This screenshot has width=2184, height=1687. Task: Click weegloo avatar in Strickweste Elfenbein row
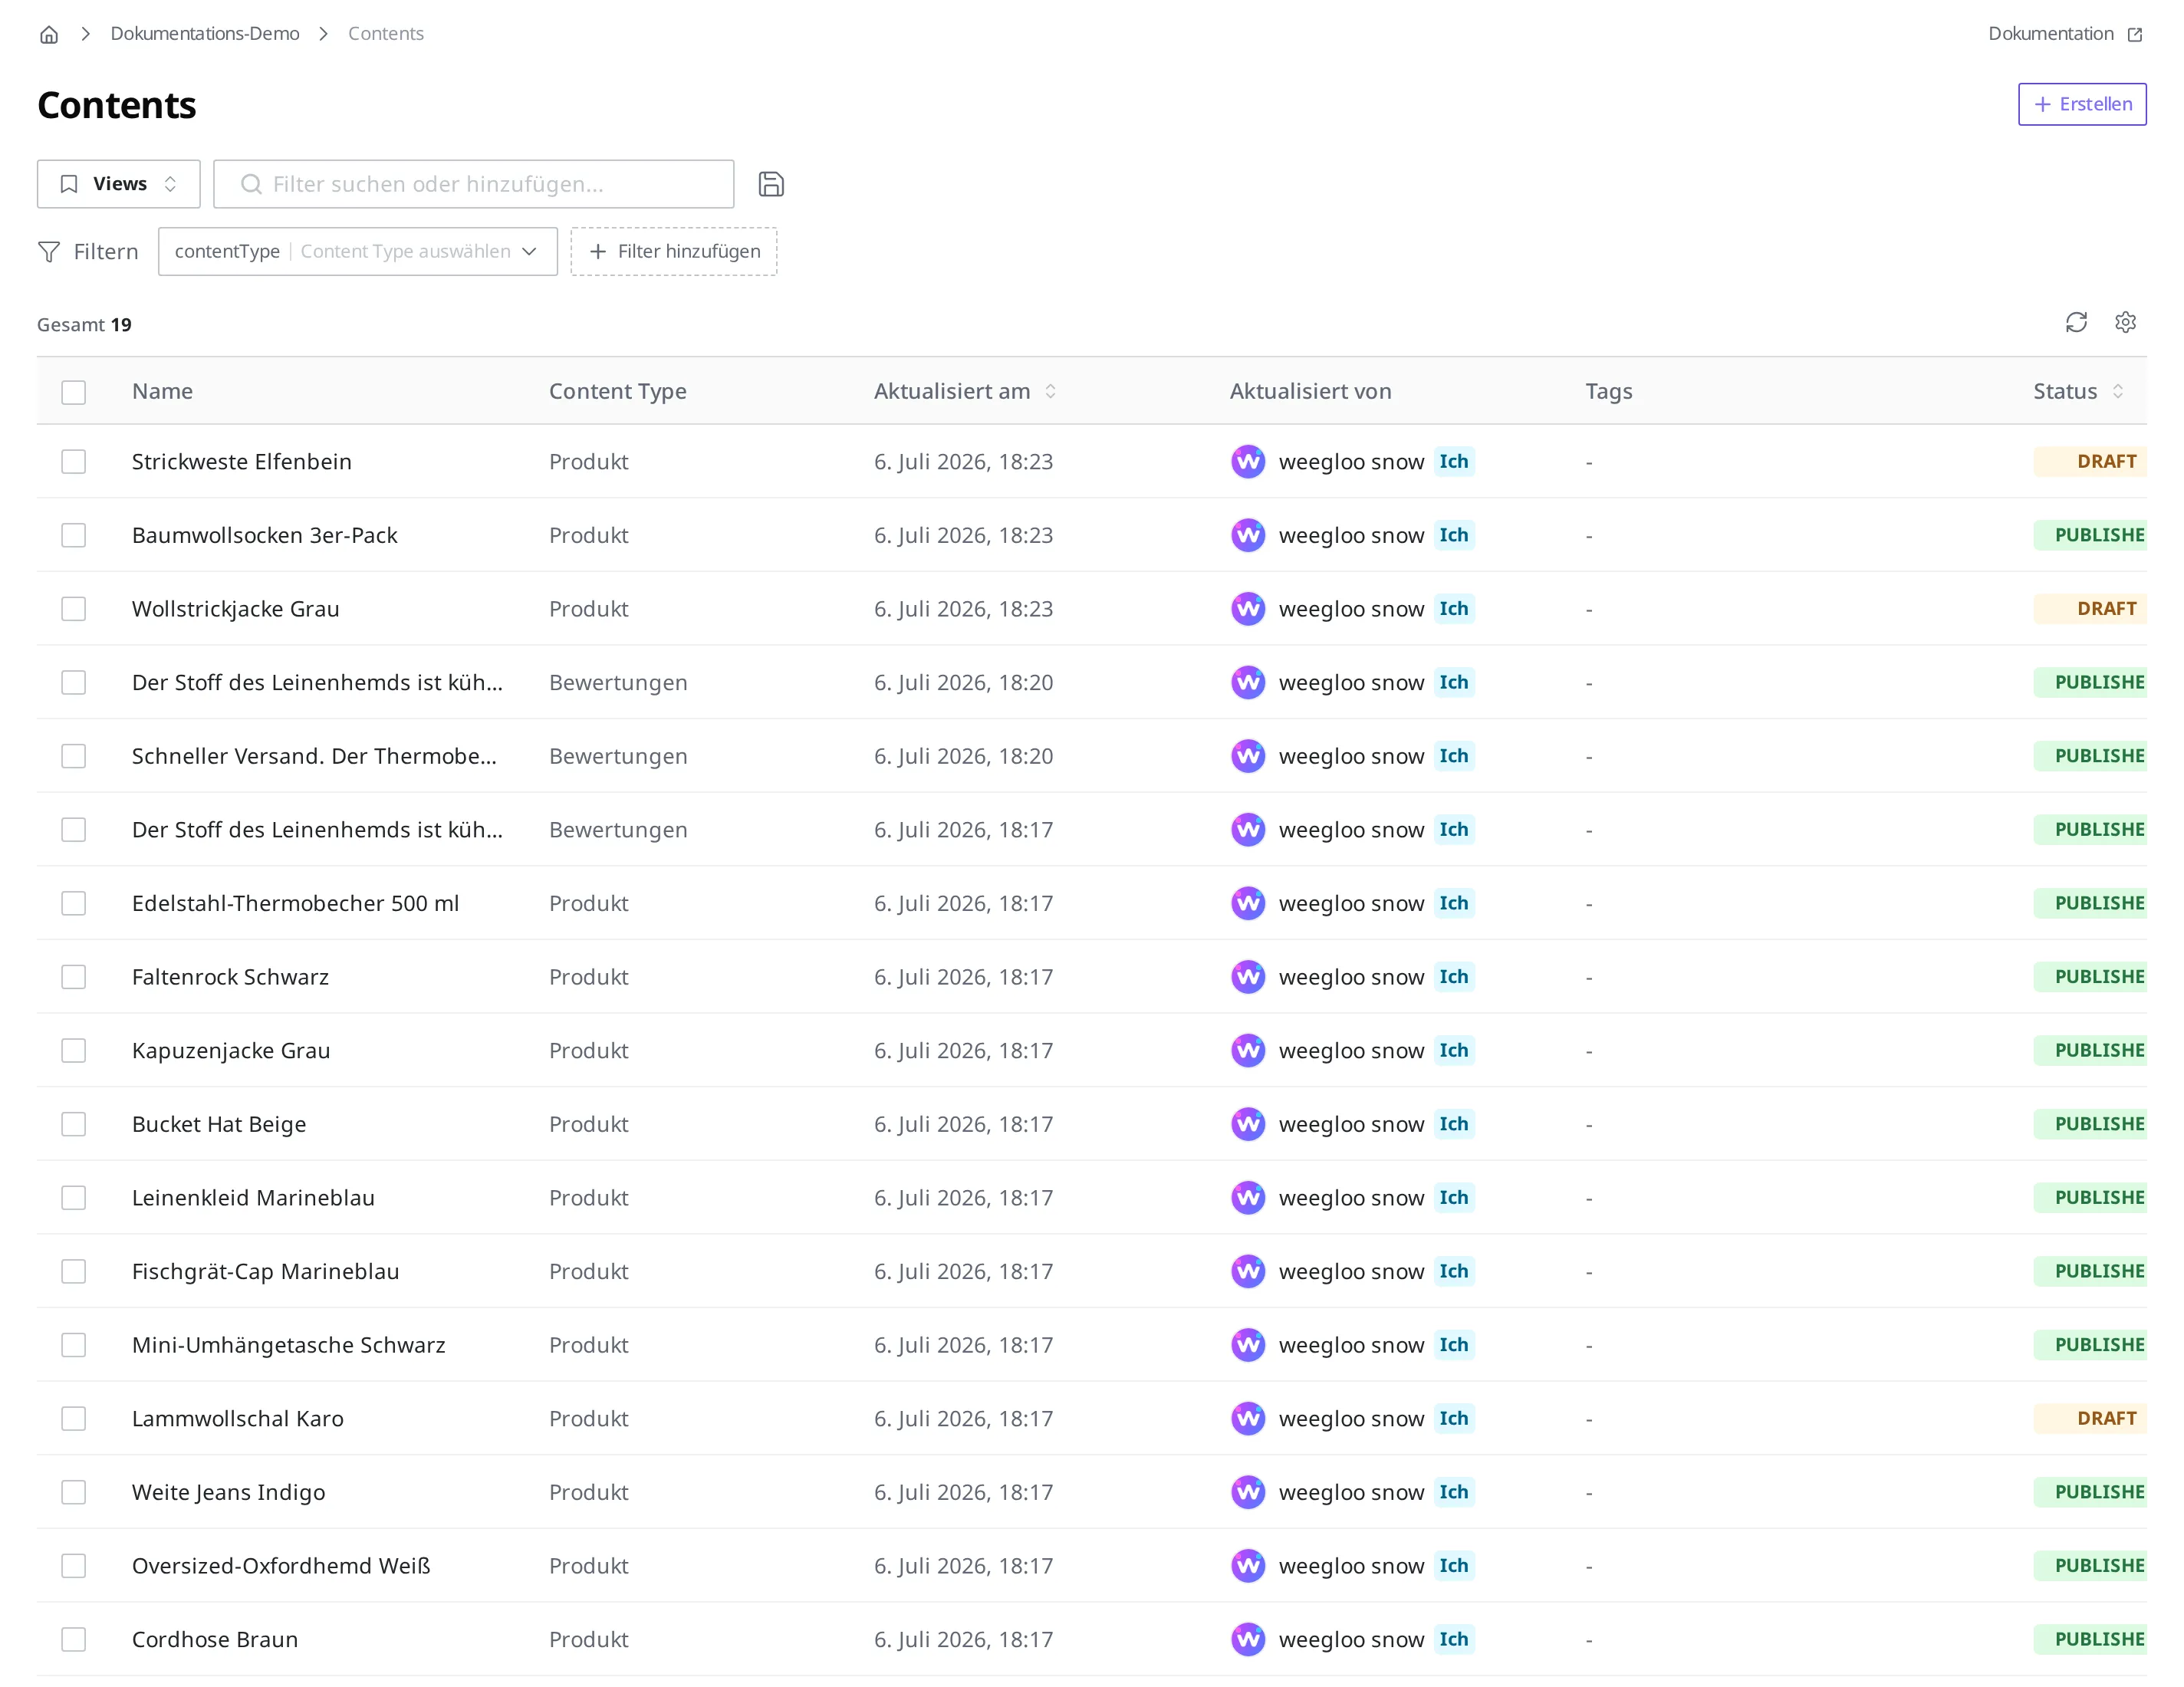[x=1248, y=461]
